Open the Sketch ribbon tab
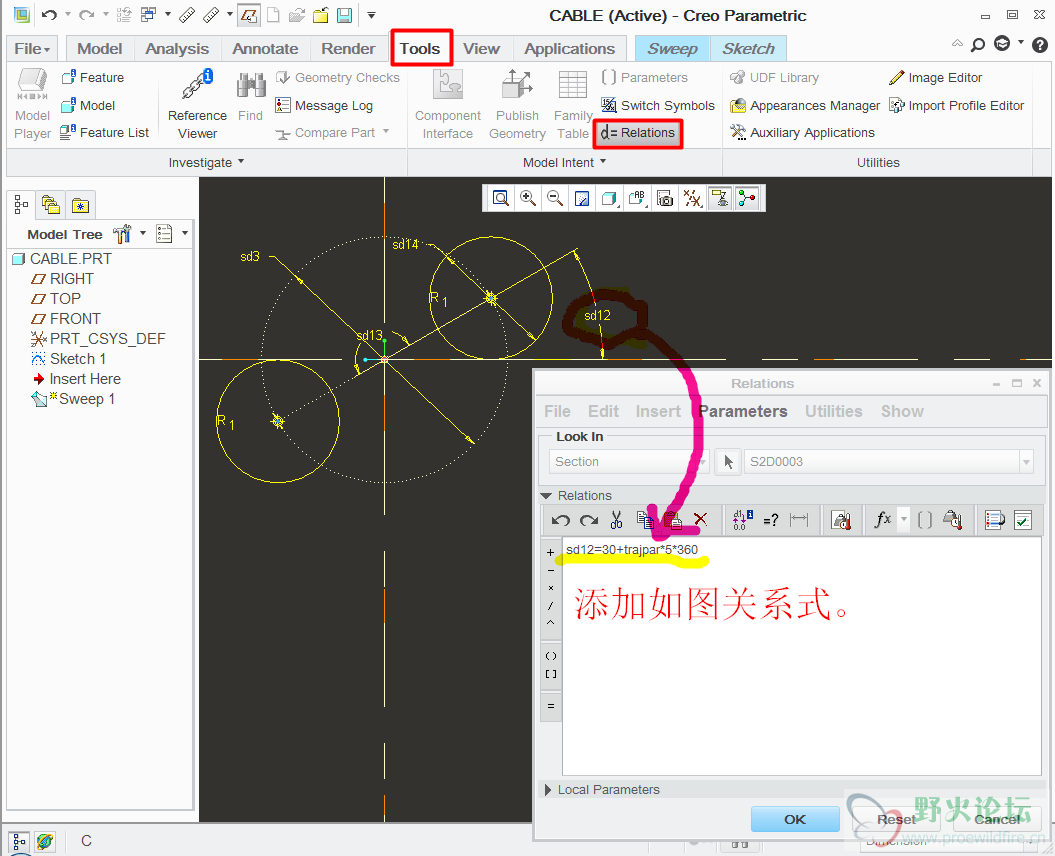Image resolution: width=1055 pixels, height=856 pixels. coord(748,48)
